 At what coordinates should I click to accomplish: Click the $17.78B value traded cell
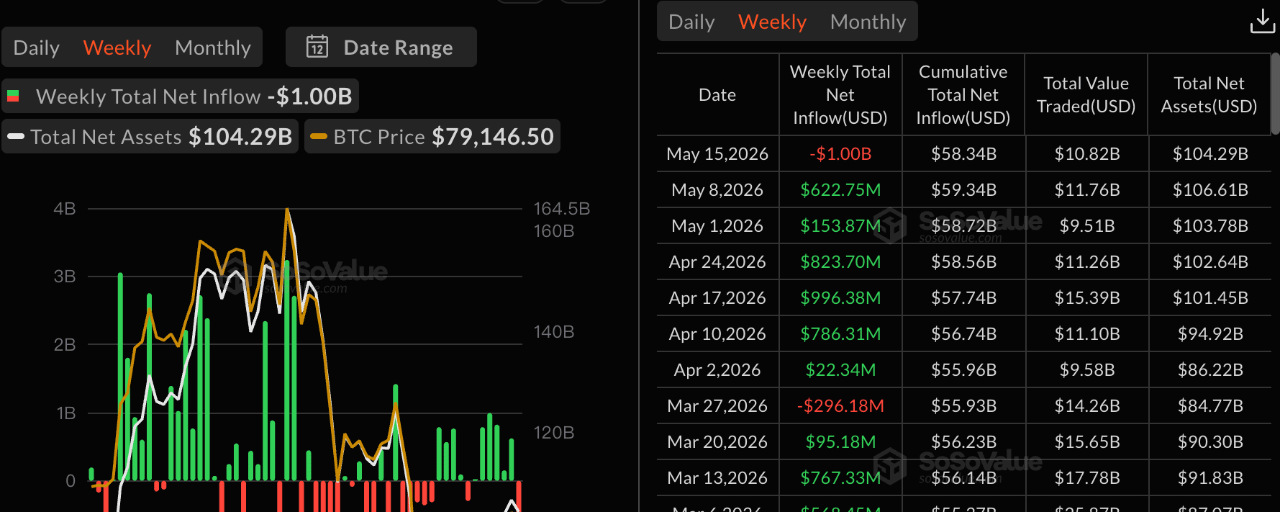click(x=1086, y=478)
